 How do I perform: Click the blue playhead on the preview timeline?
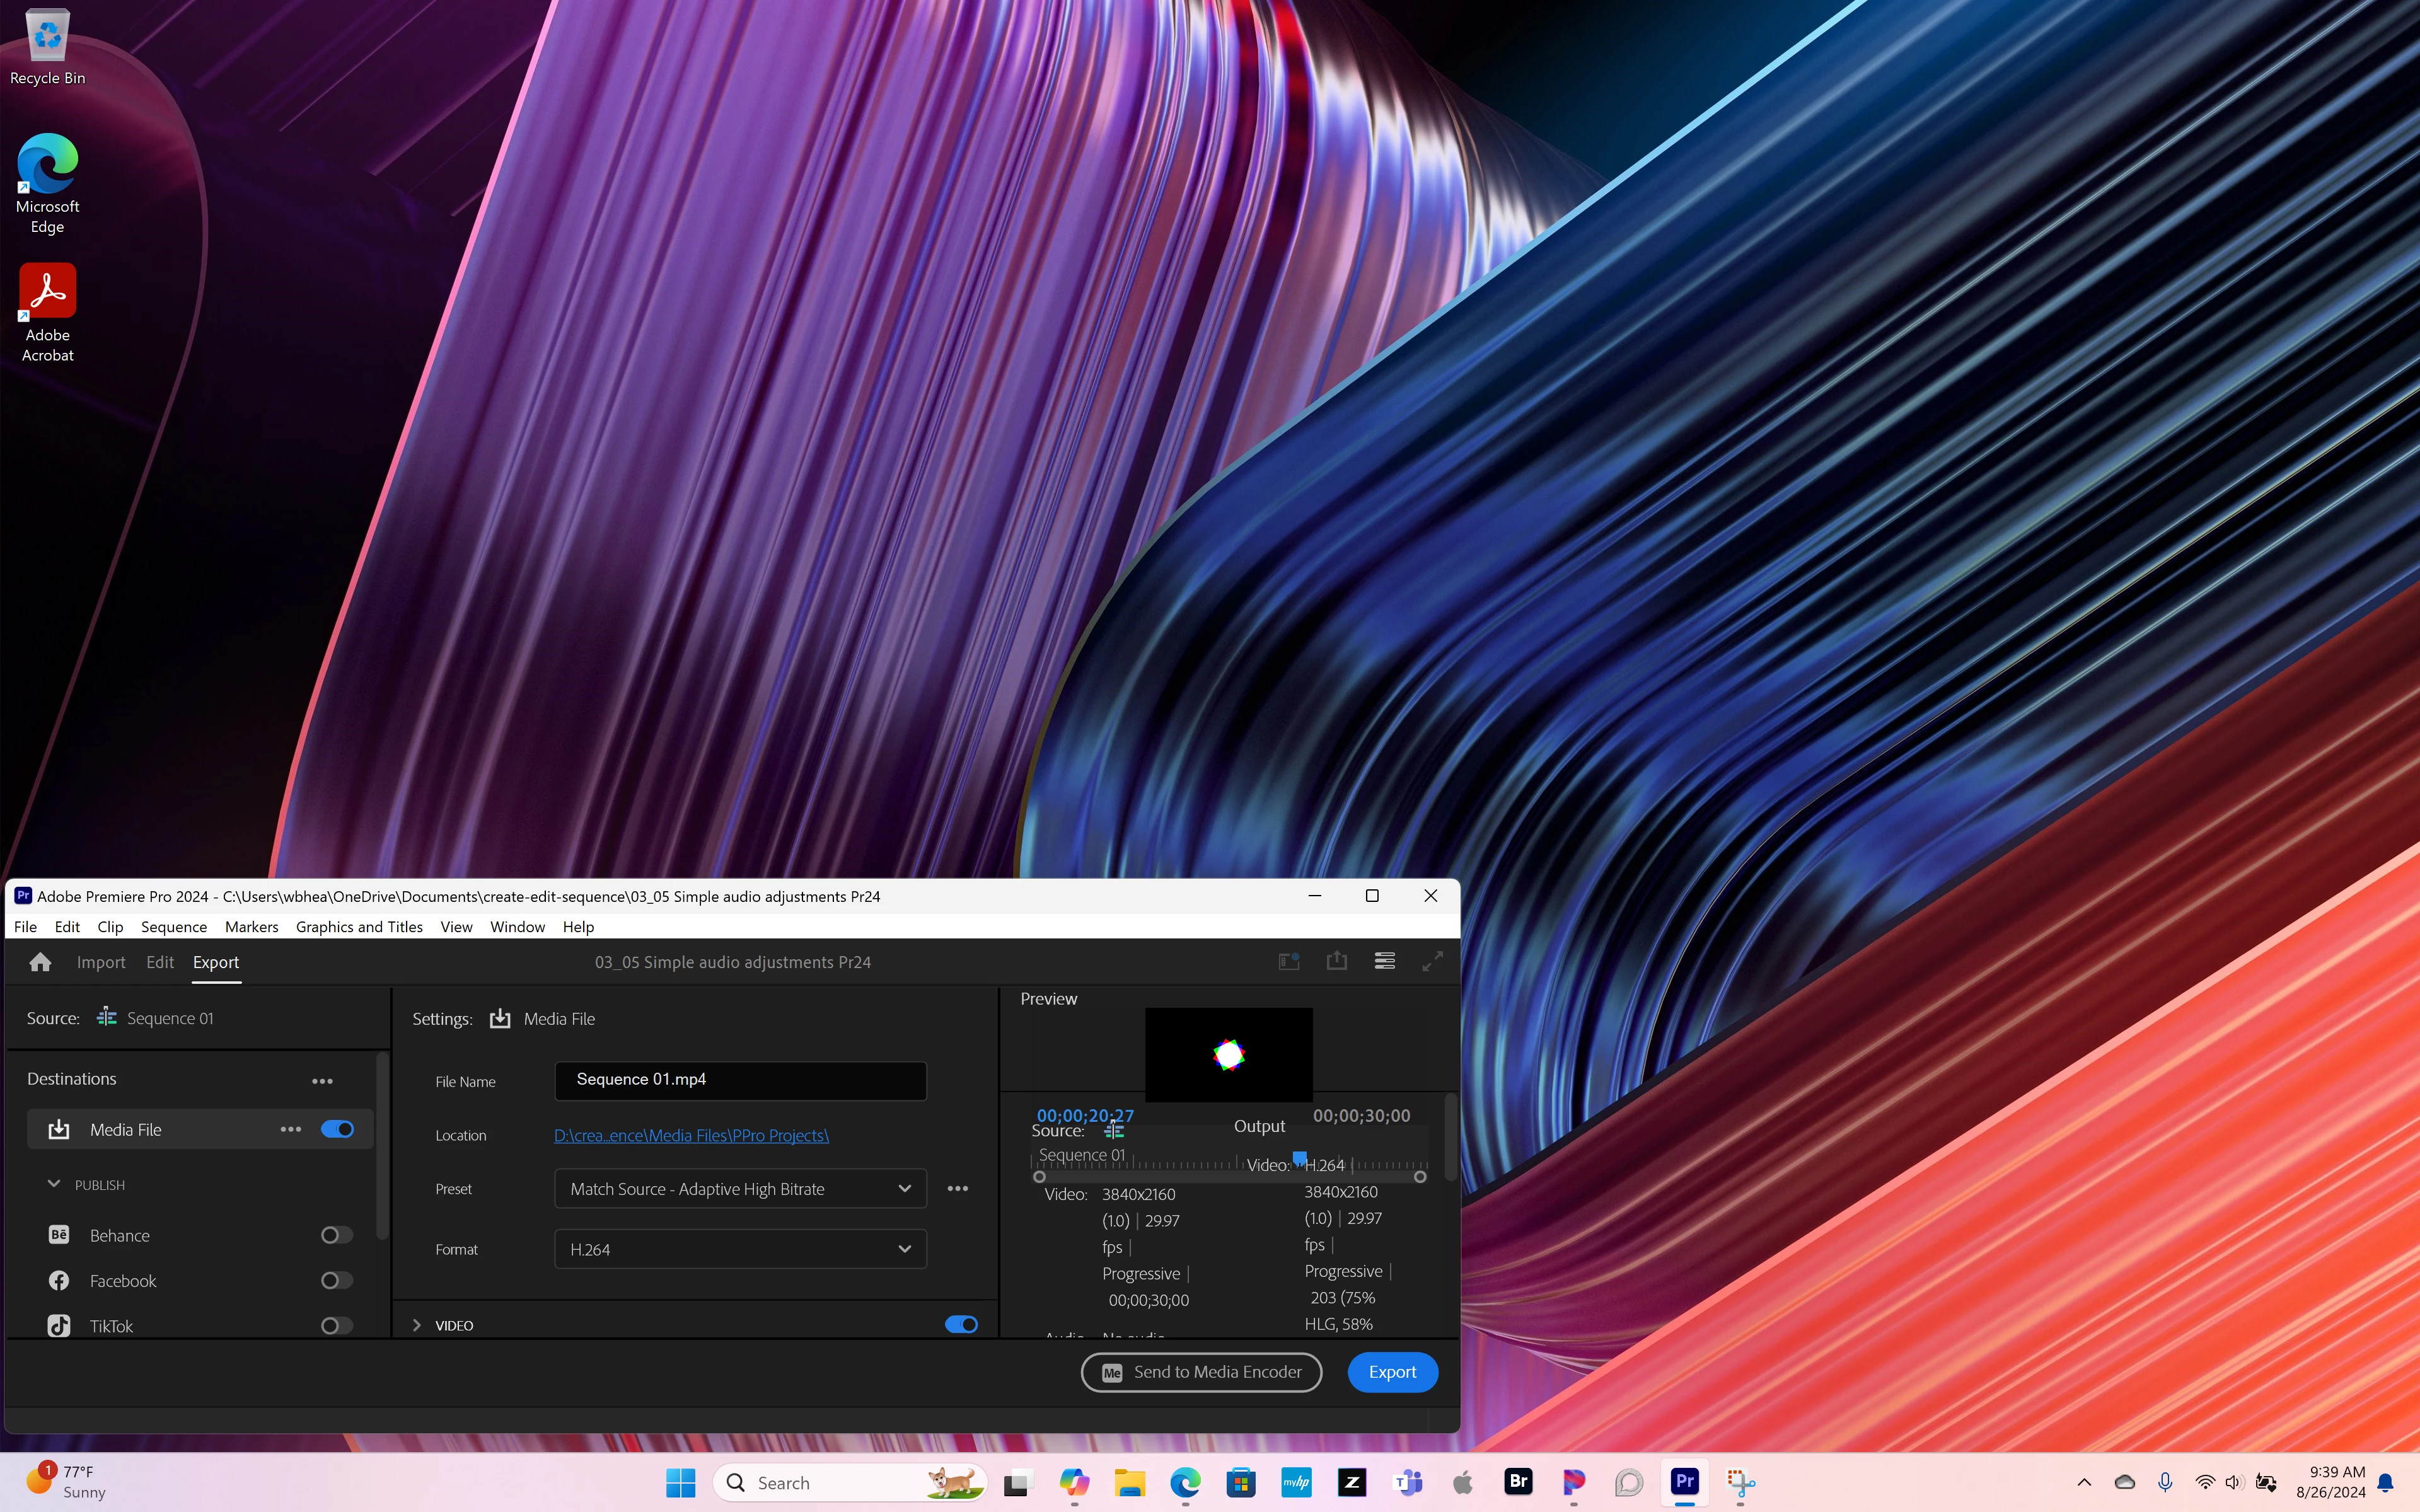[x=1299, y=1158]
